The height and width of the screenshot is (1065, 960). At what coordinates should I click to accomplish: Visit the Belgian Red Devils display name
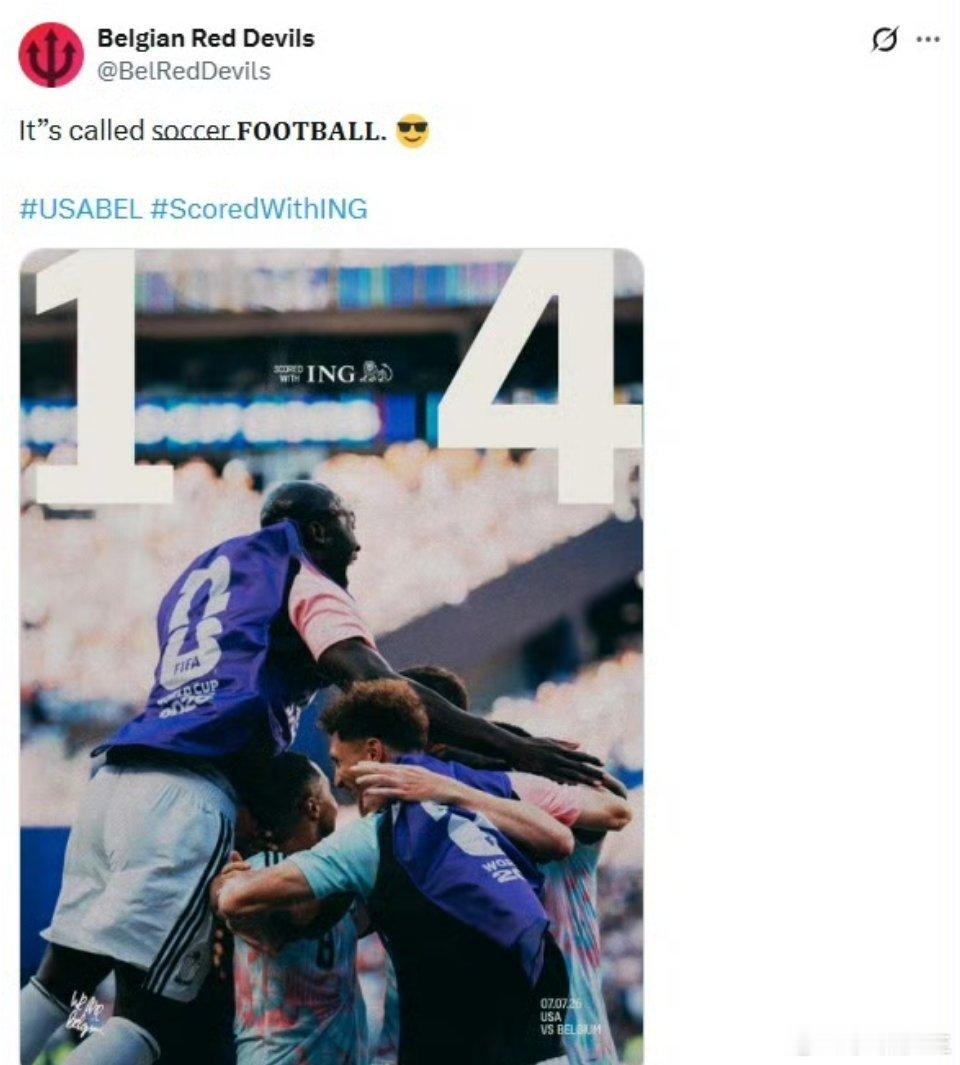[x=206, y=38]
